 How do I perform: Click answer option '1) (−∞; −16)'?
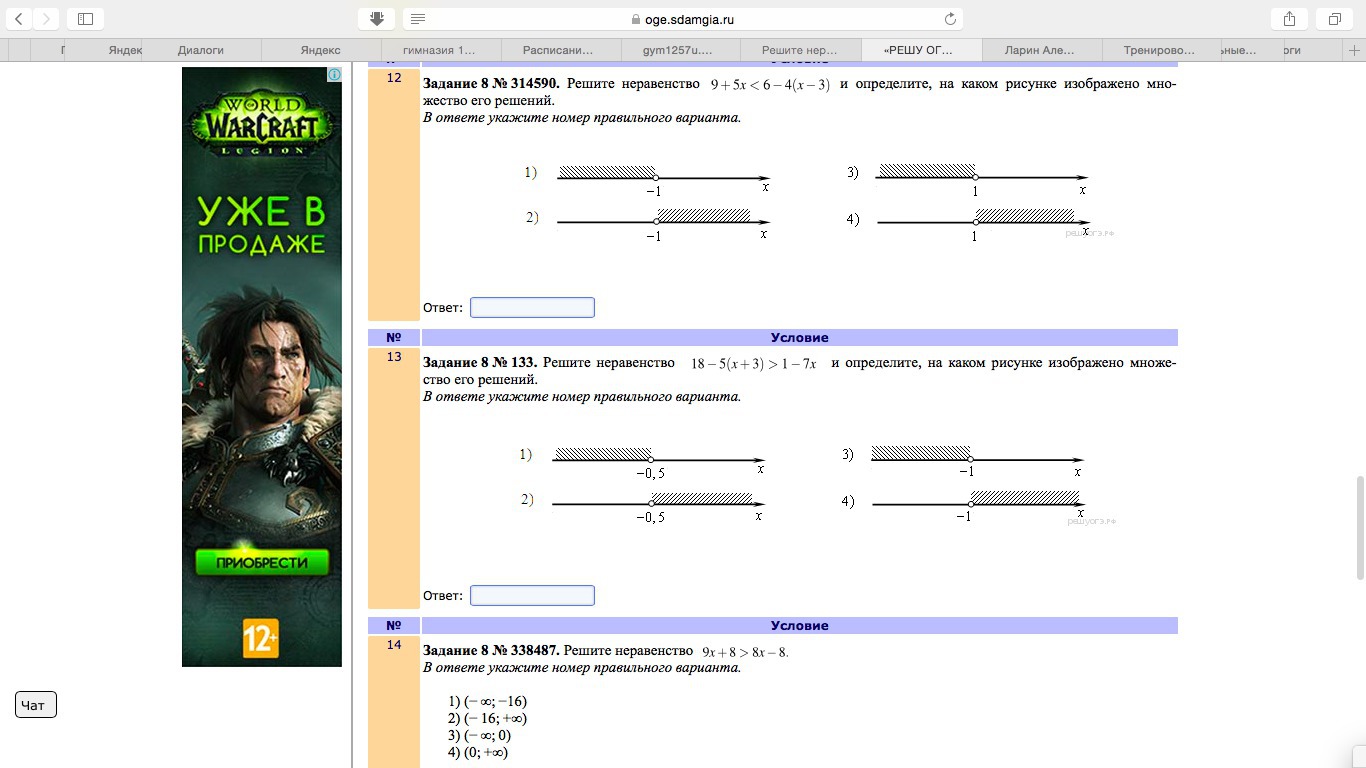pyautogui.click(x=488, y=701)
